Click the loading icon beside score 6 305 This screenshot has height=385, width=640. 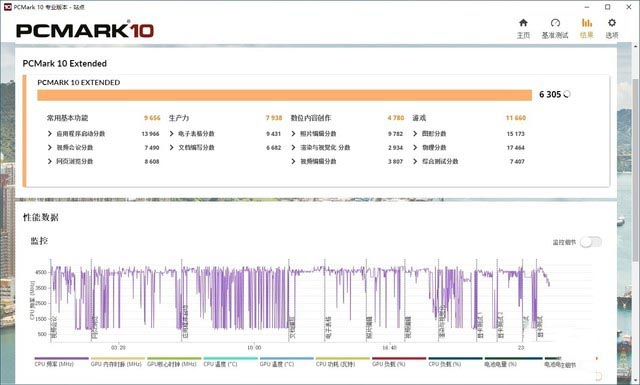[567, 94]
